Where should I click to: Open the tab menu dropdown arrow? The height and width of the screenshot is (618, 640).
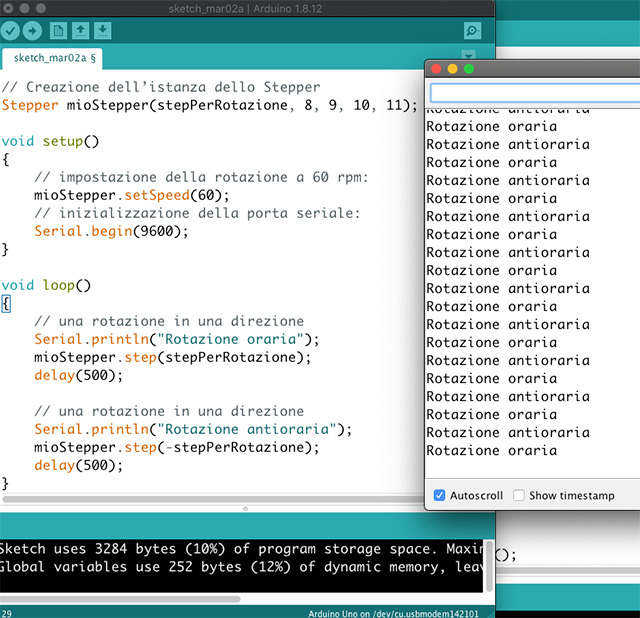(x=469, y=54)
